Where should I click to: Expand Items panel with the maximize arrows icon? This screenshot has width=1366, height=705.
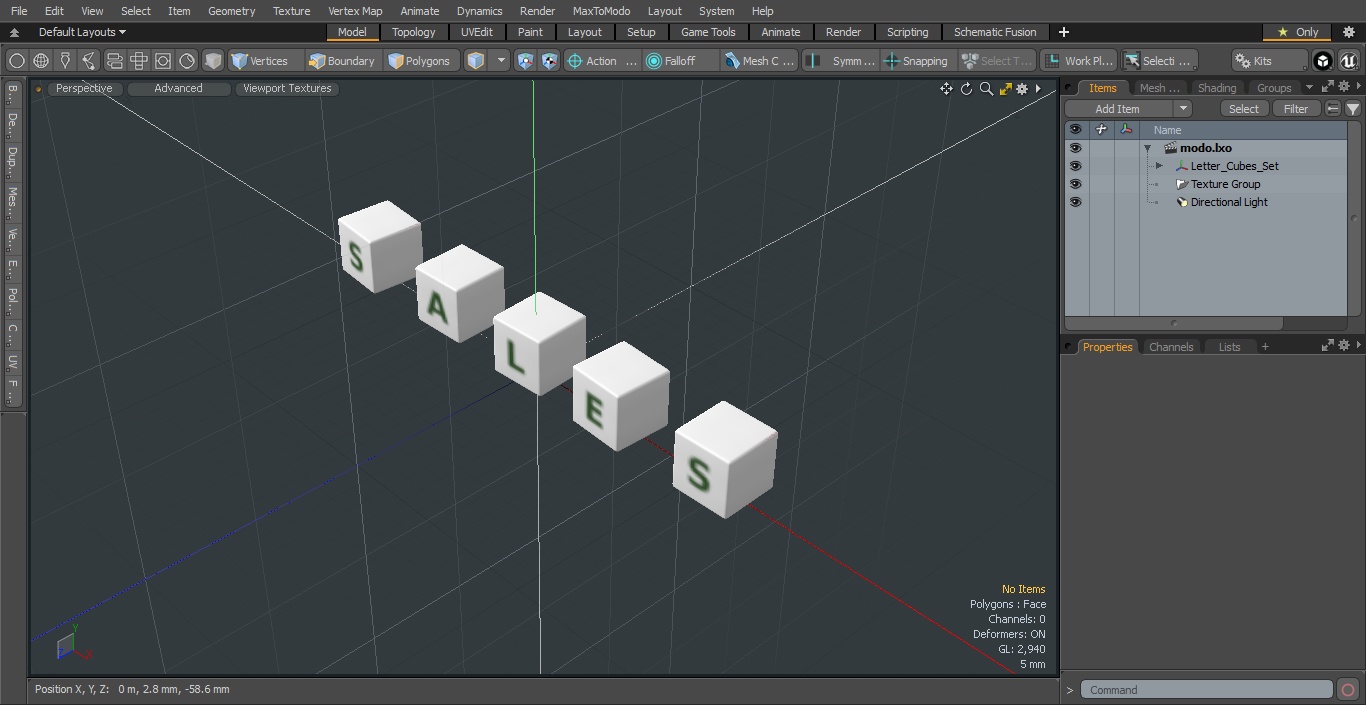[1328, 87]
